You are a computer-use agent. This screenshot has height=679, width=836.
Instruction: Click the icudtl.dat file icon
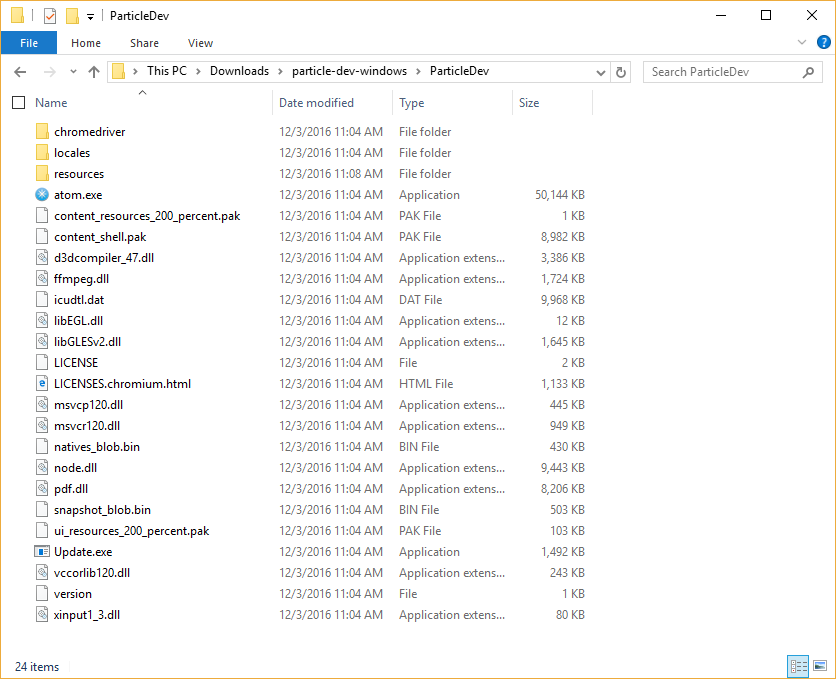coord(42,300)
